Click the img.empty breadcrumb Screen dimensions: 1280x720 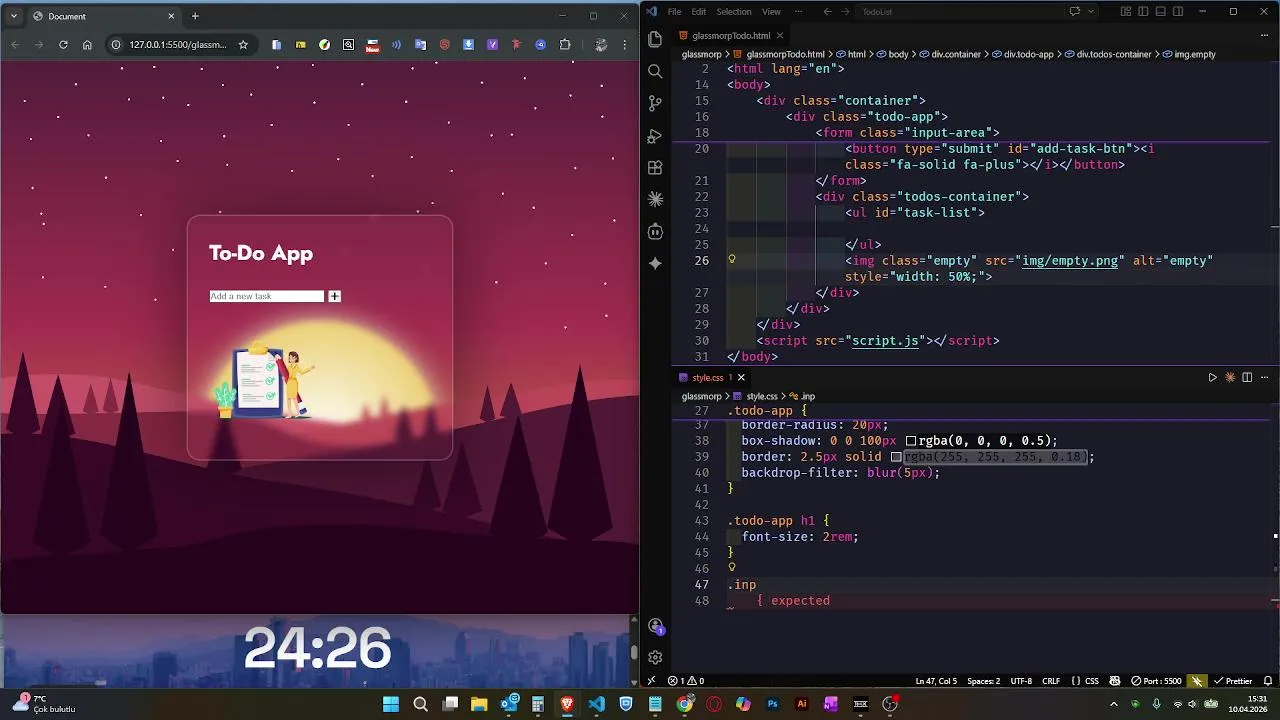coord(1187,54)
